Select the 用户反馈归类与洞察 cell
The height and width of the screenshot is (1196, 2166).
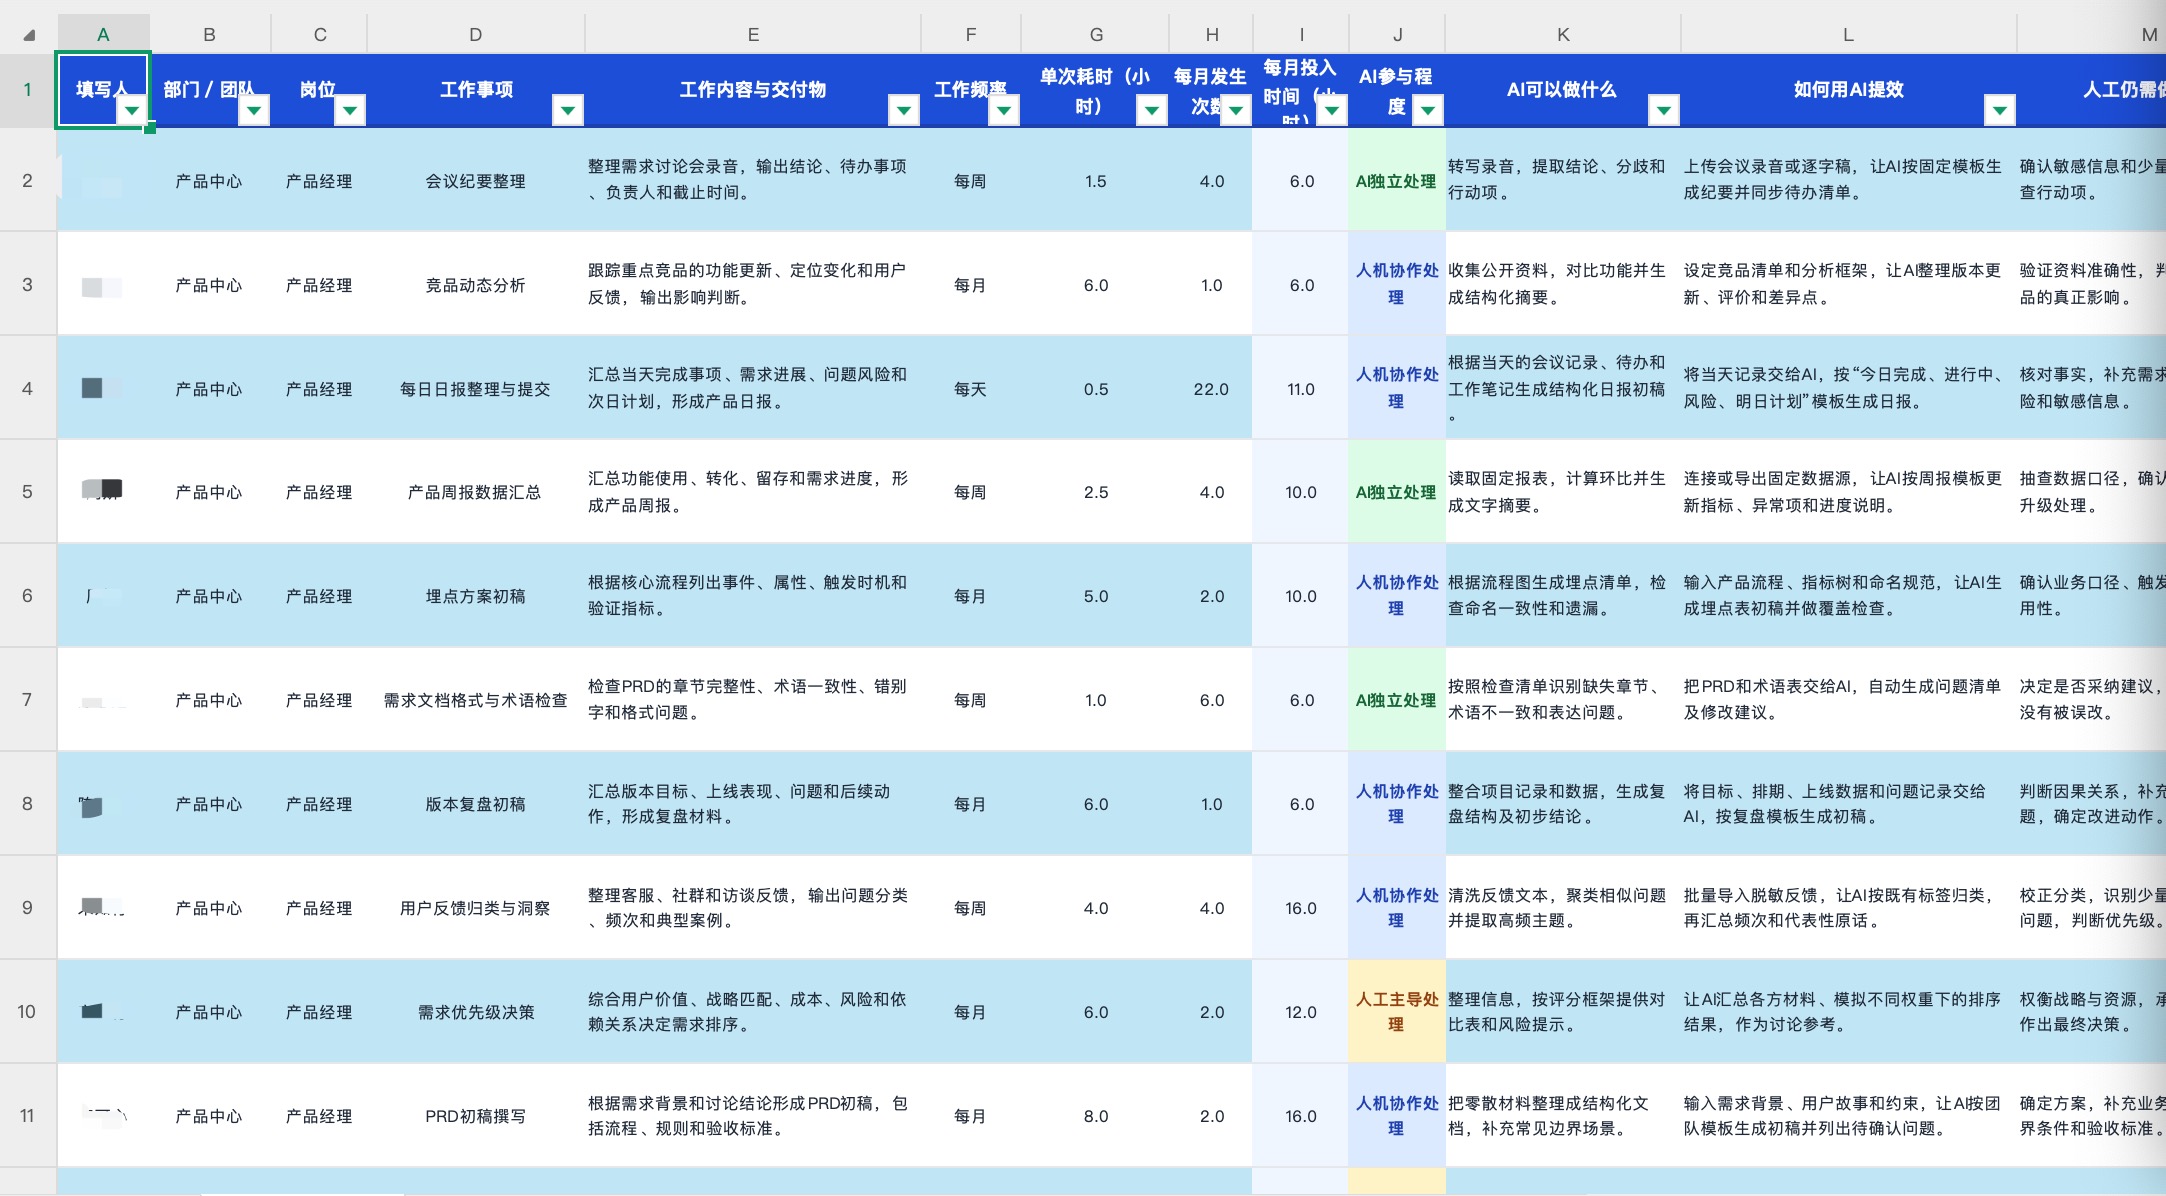click(x=476, y=908)
